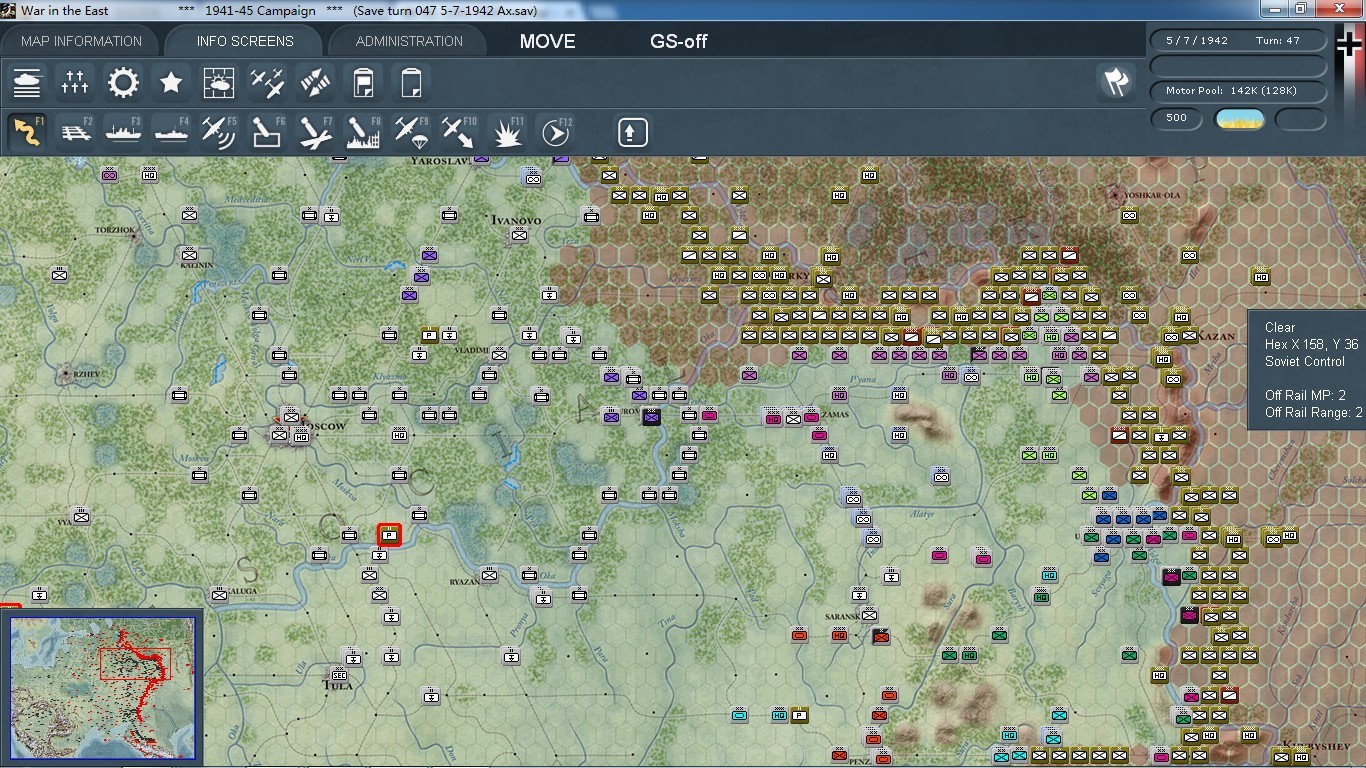Viewport: 1366px width, 768px height.
Task: Select F9 air transport parachute mode
Action: point(411,132)
